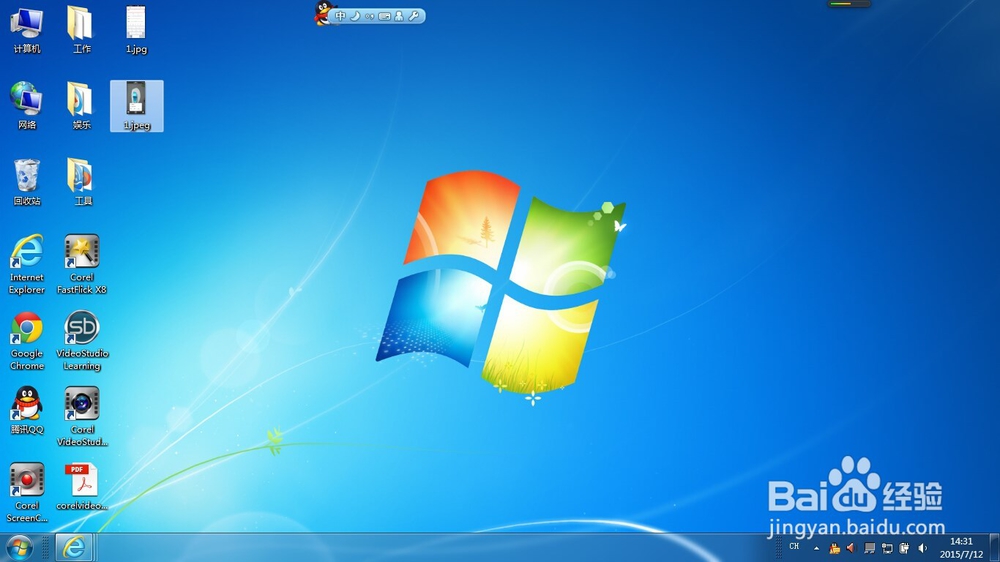Toggle Chinese/English mode on QQ input bar

(341, 16)
